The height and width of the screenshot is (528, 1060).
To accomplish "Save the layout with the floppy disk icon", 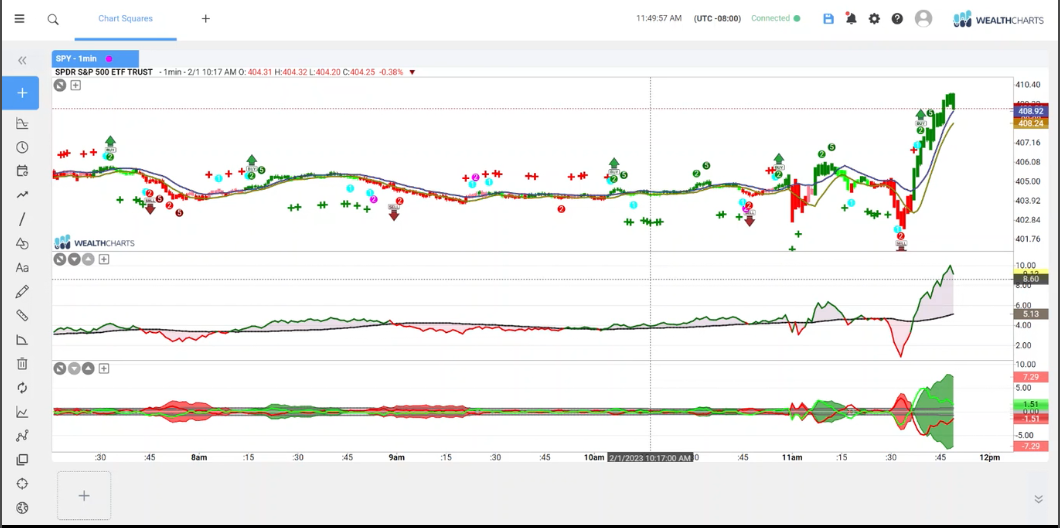I will 828,18.
